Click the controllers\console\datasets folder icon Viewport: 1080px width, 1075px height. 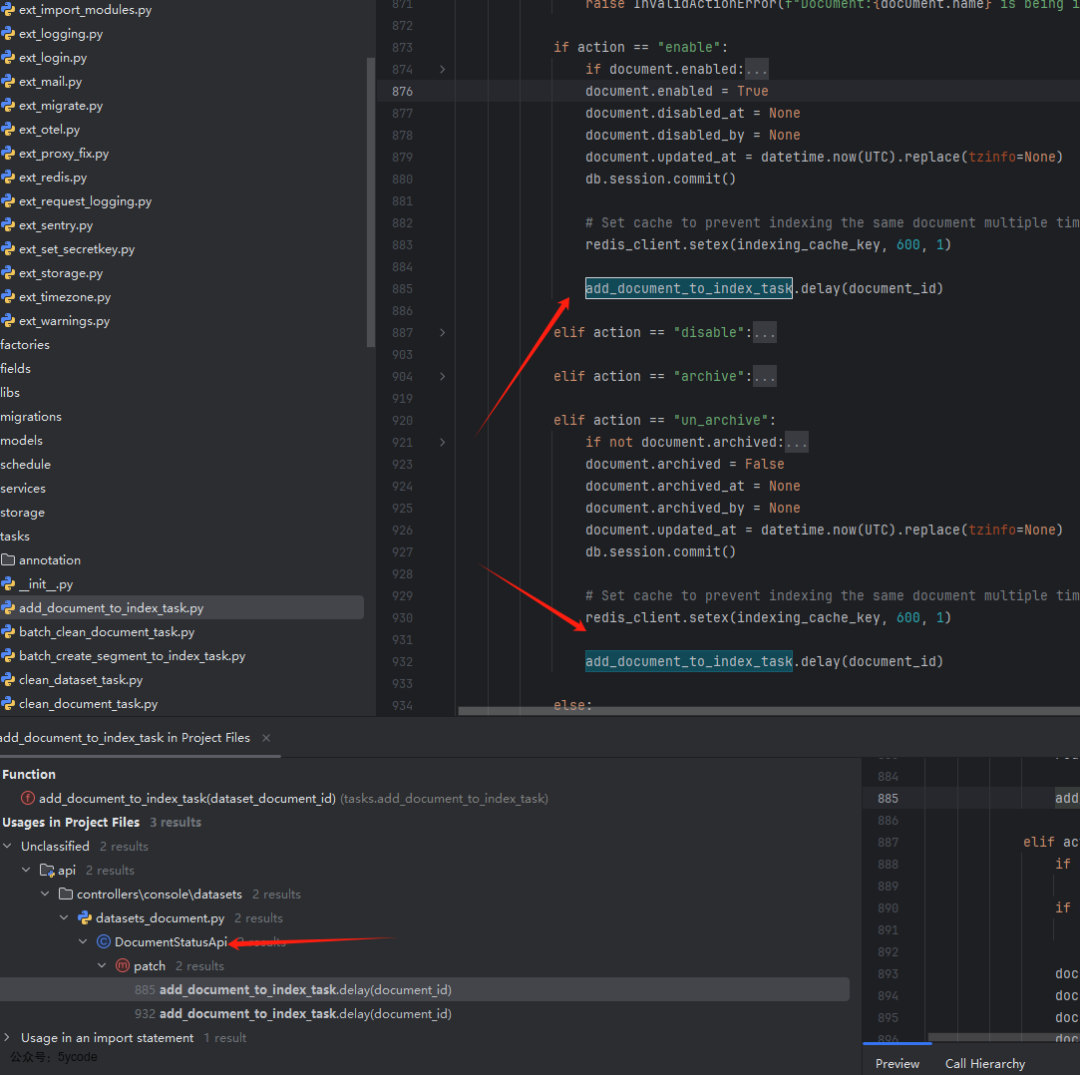[66, 894]
